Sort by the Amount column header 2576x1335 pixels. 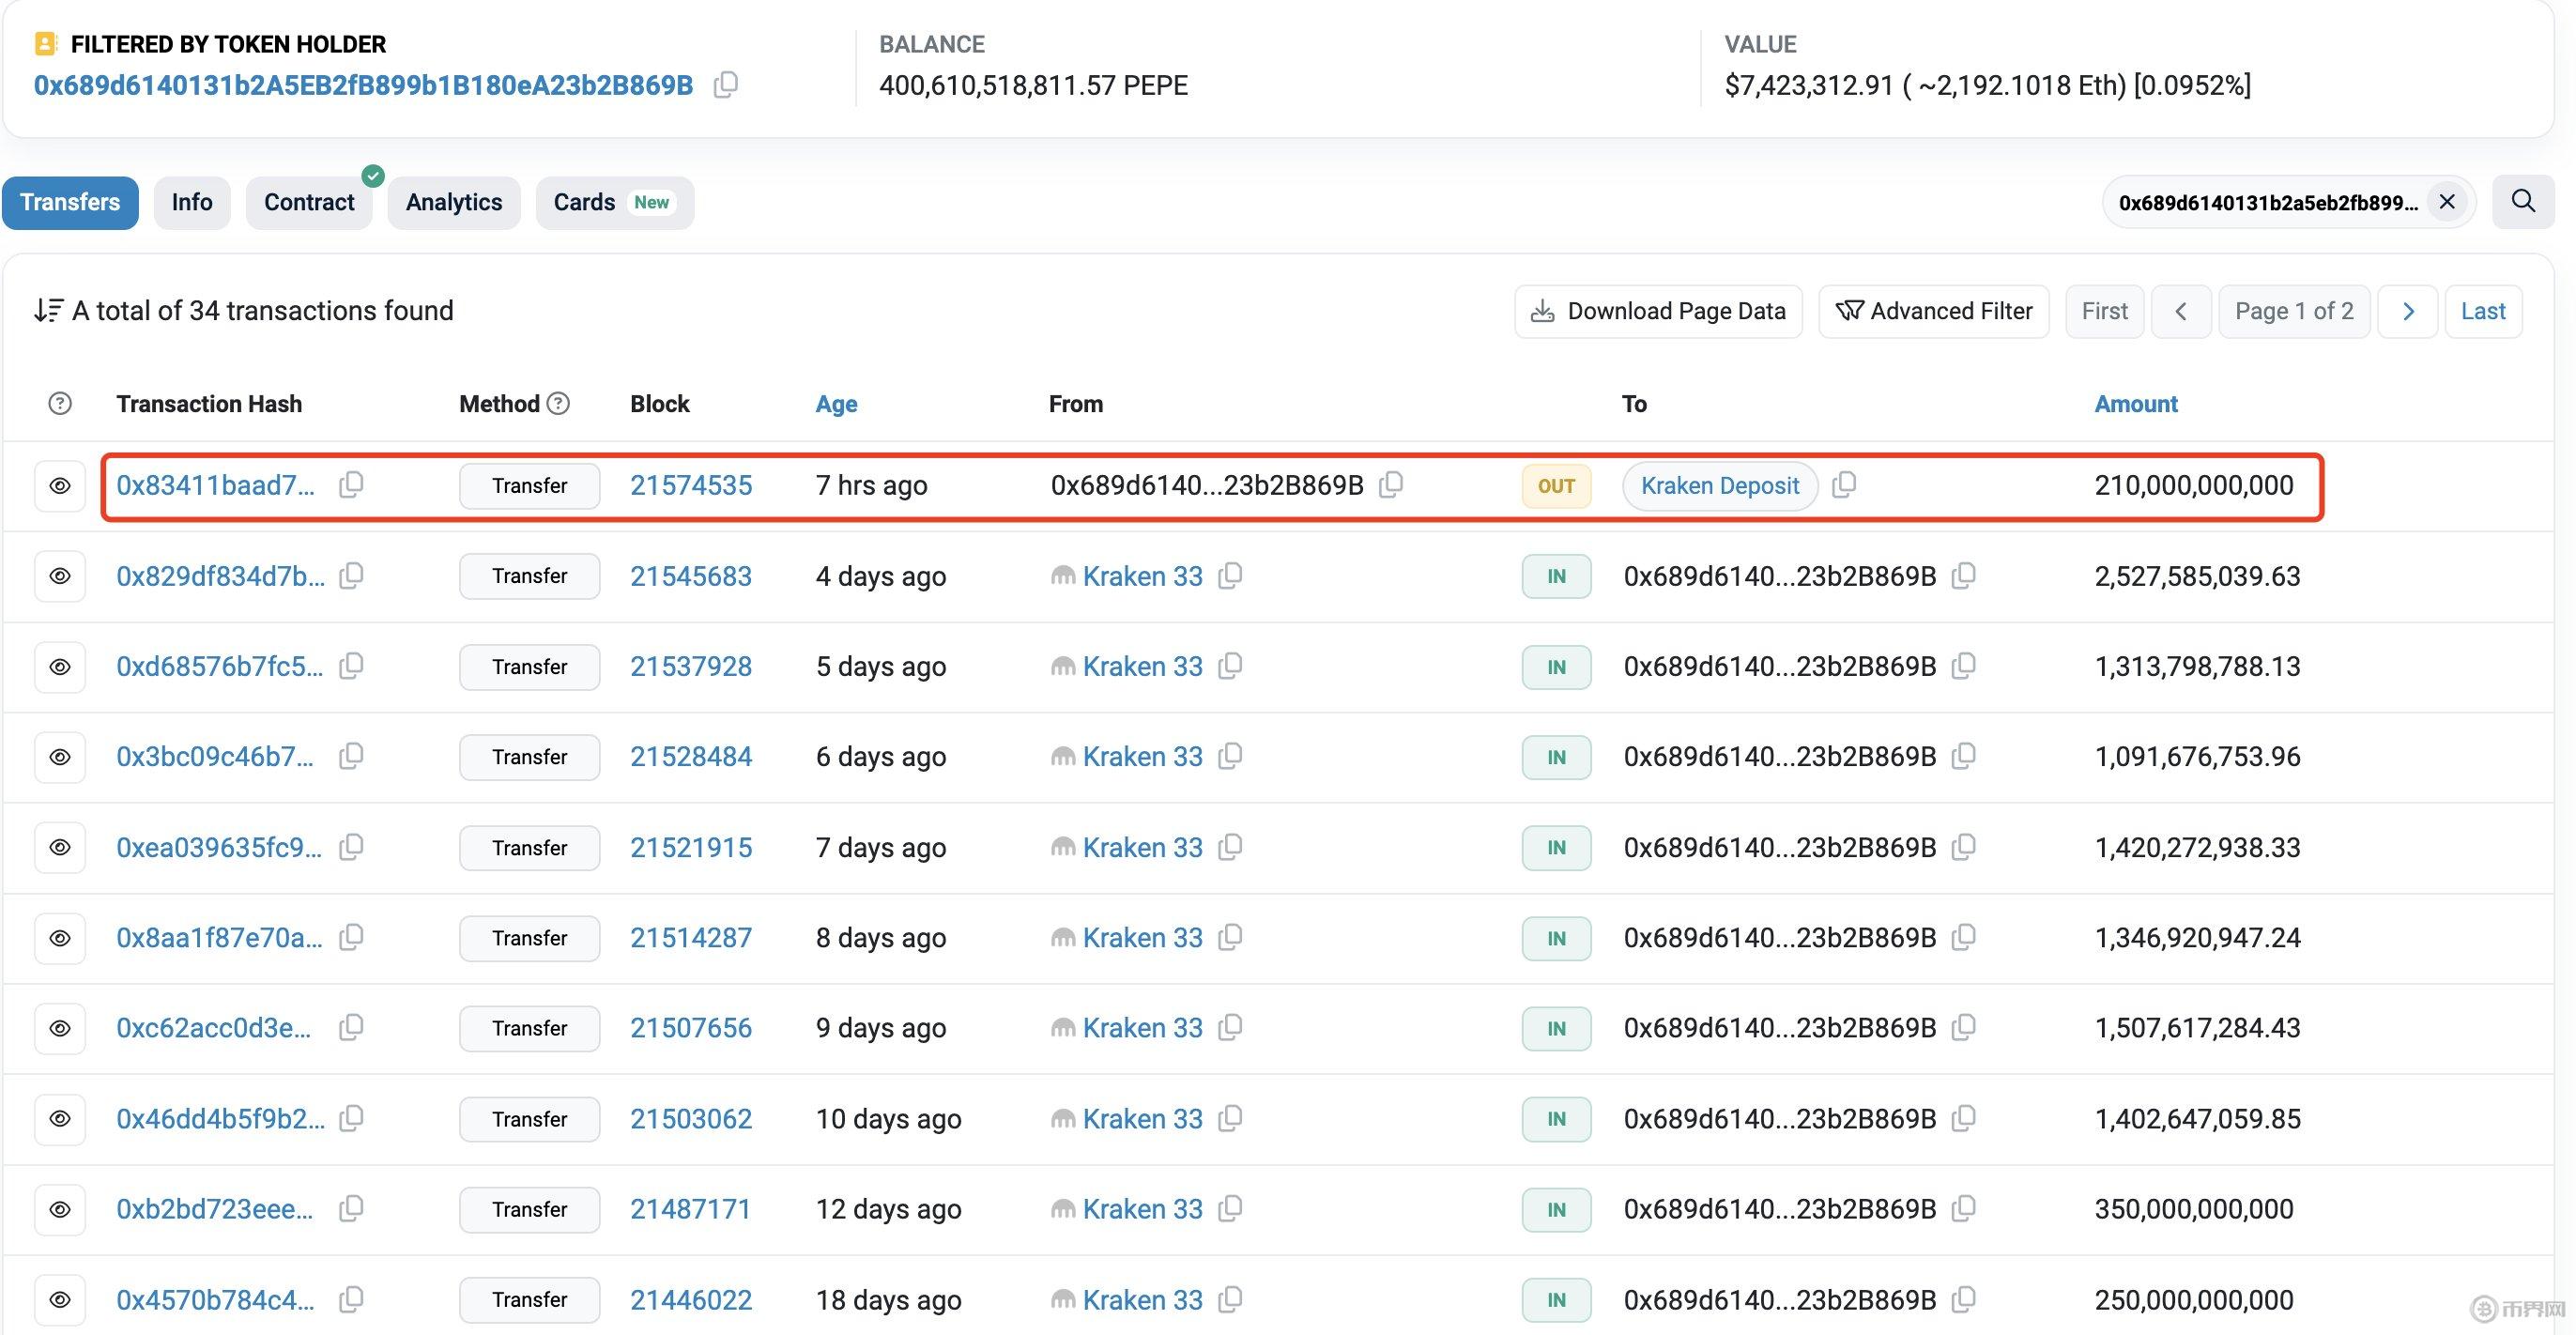2135,403
